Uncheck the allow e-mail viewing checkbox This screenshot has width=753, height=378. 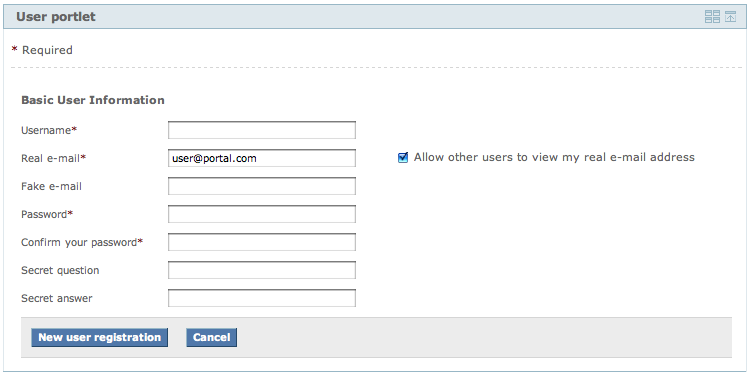pos(403,158)
